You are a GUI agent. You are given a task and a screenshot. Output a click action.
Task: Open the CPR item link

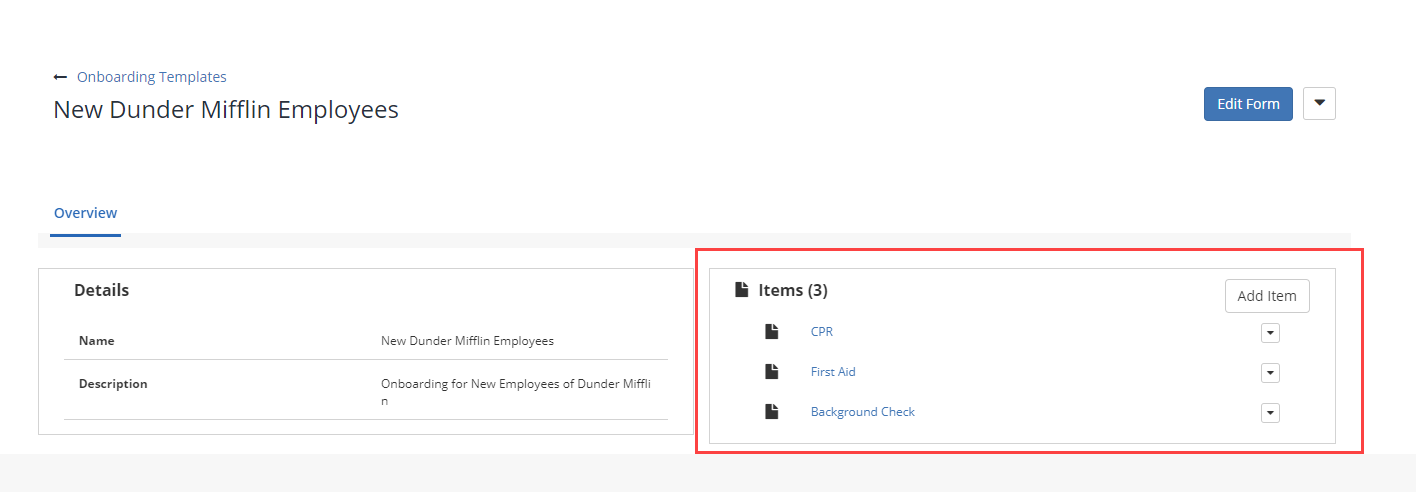tap(822, 332)
